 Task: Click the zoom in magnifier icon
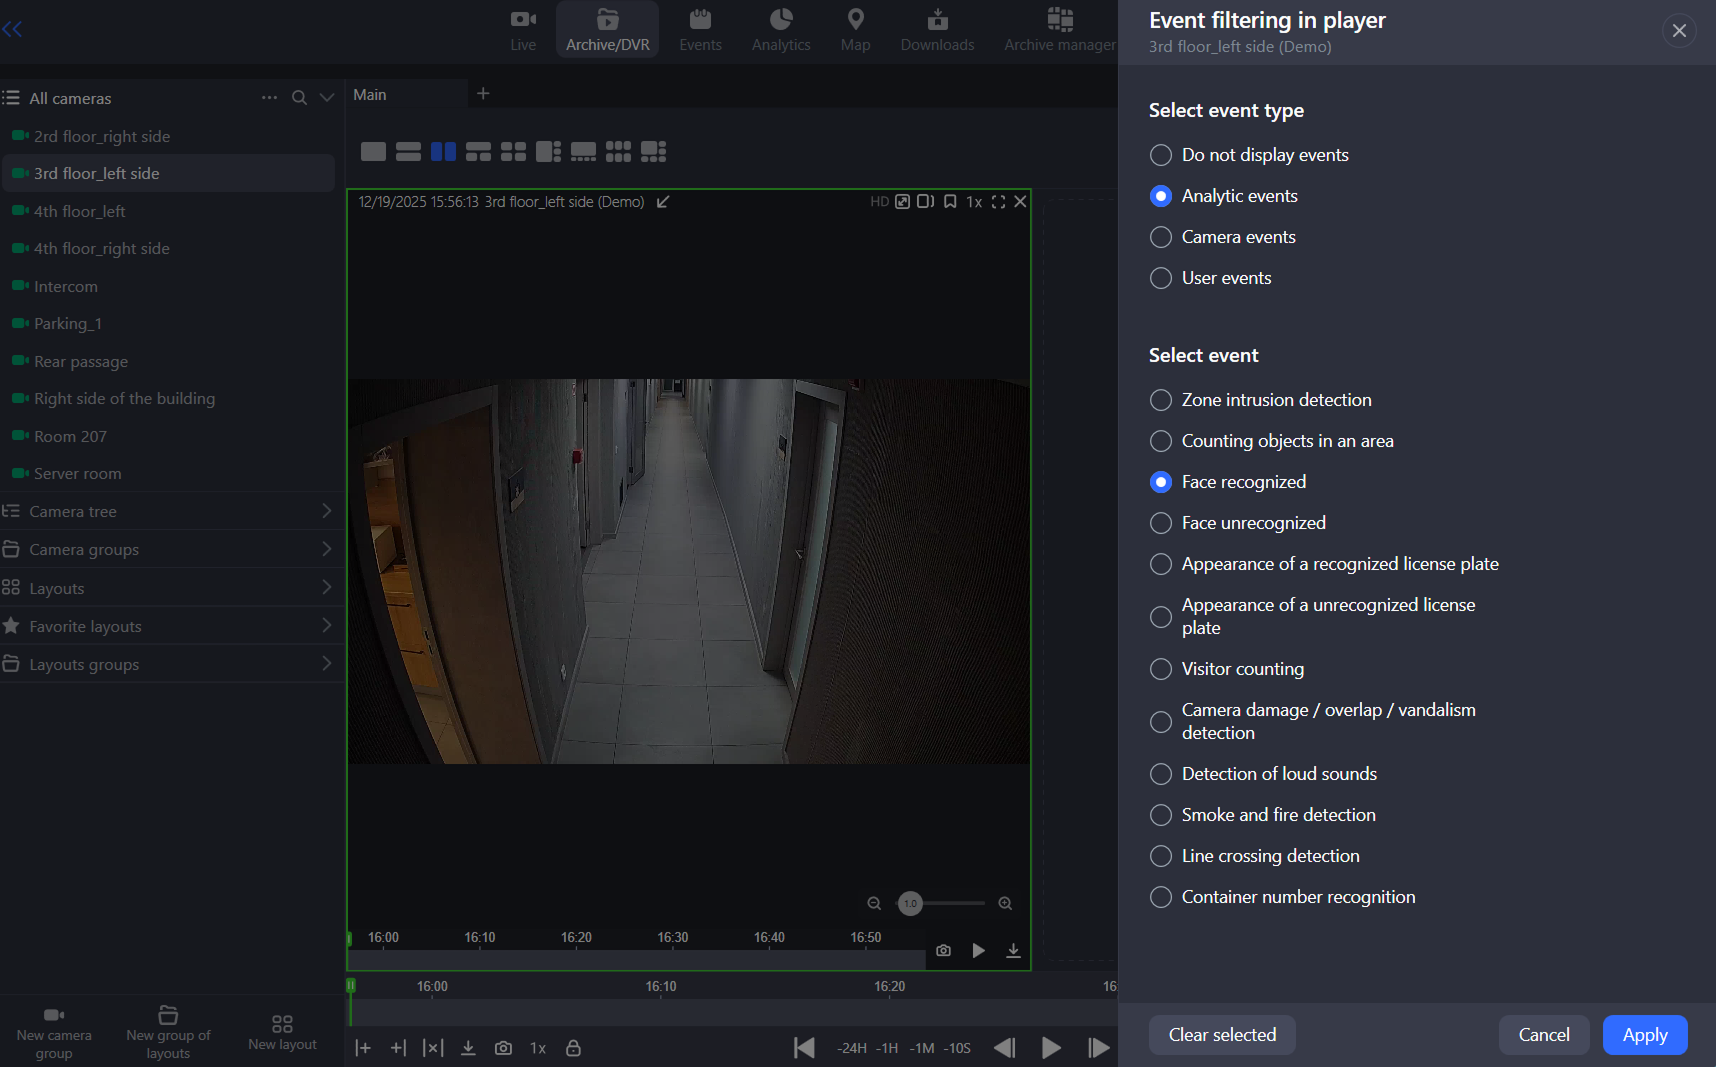pyautogui.click(x=1005, y=904)
